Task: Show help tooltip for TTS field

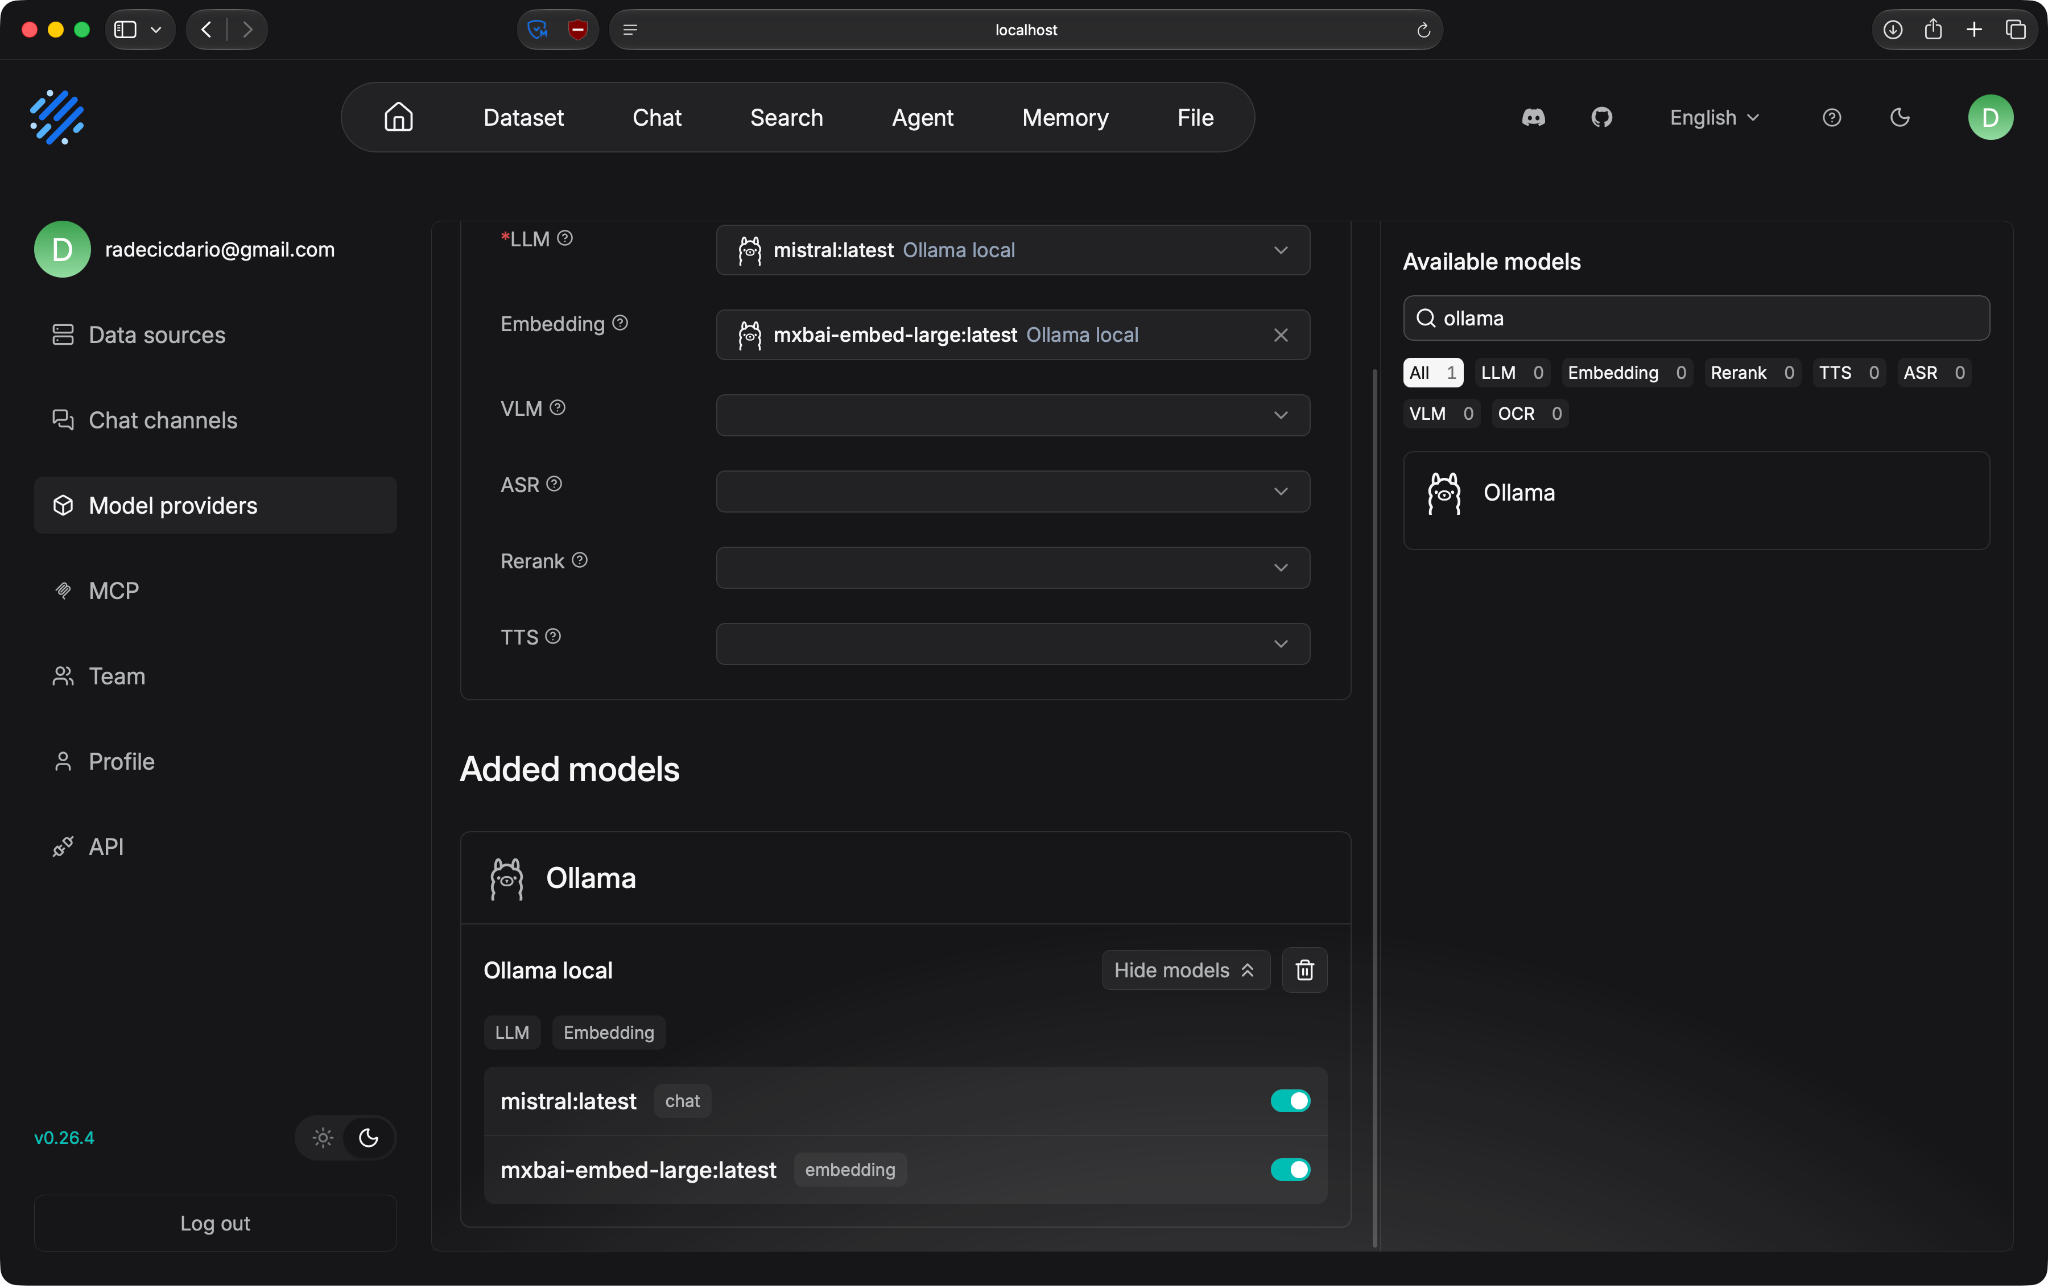Action: (553, 636)
